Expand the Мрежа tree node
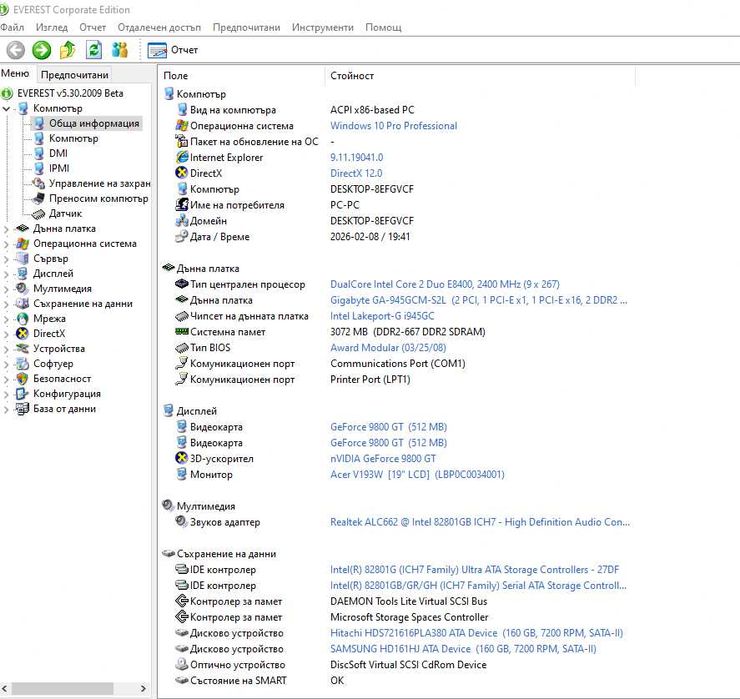The width and height of the screenshot is (740, 699). point(6,319)
